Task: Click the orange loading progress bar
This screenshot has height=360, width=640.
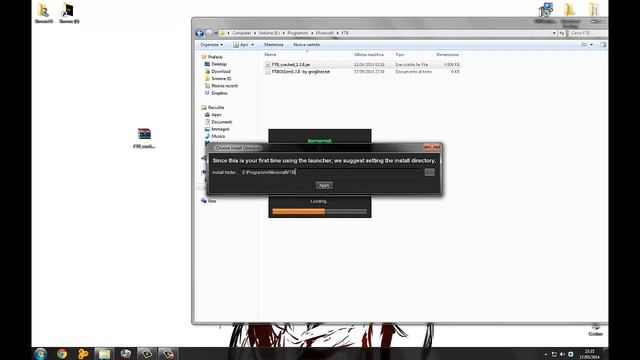Action: coord(320,211)
